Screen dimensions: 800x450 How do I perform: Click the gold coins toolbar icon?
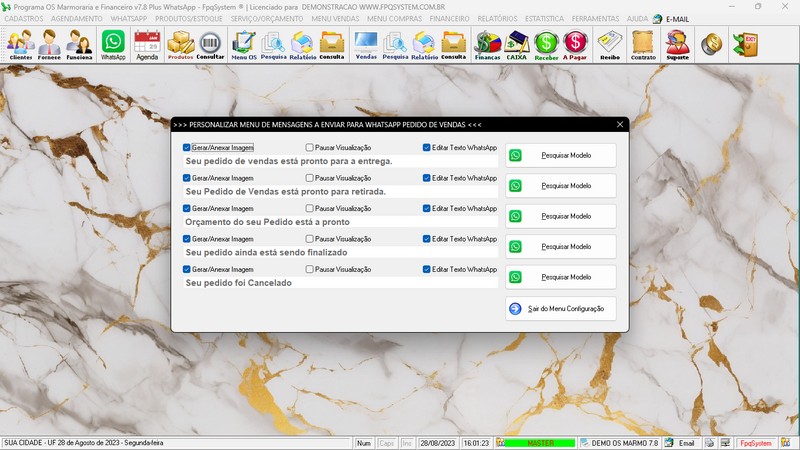(711, 45)
